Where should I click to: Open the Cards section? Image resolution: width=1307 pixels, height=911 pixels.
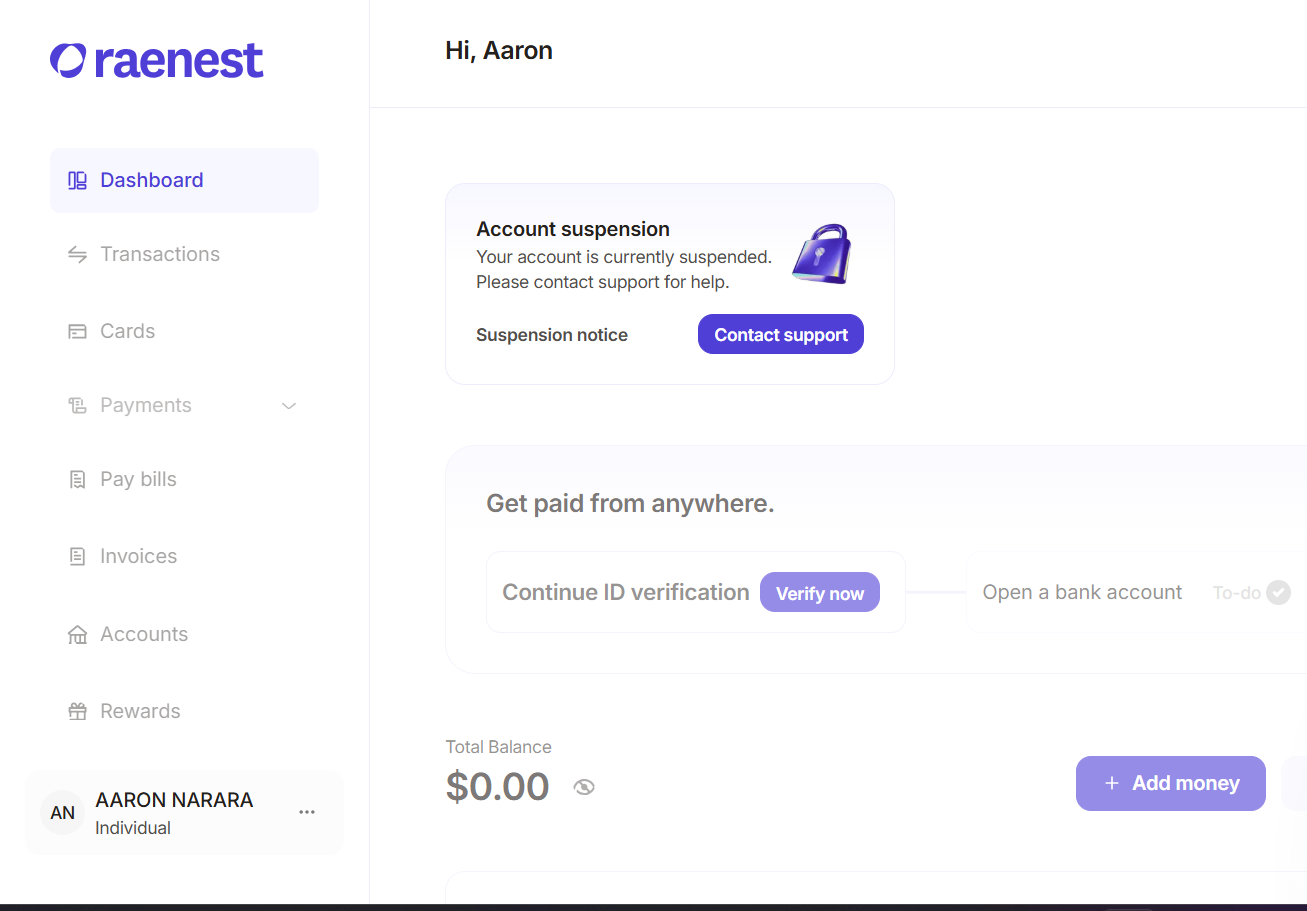point(184,332)
